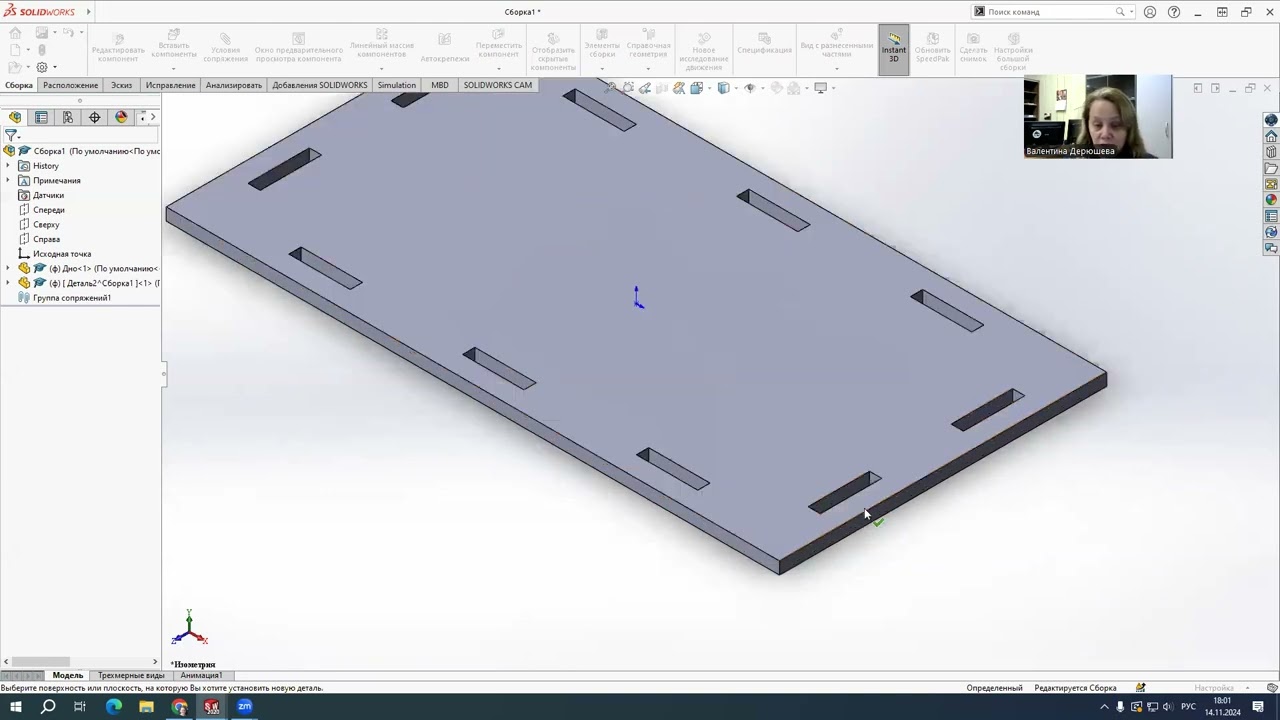1280x720 pixels.
Task: Click View Settings monitor icon
Action: (821, 88)
